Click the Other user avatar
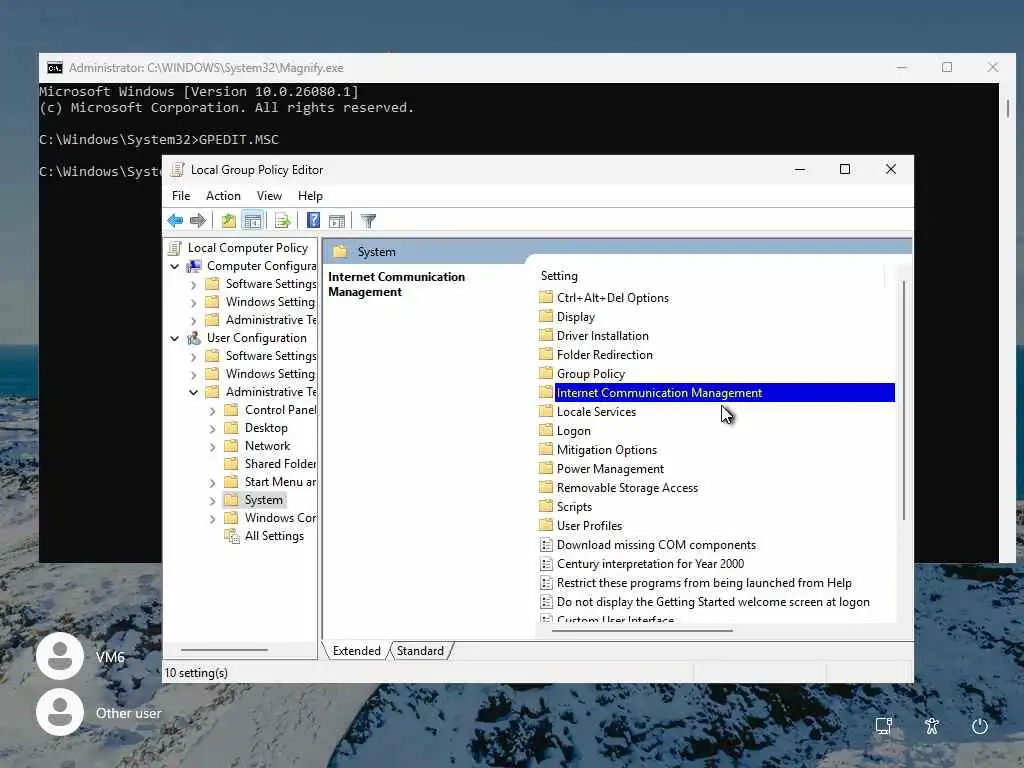 click(x=60, y=712)
